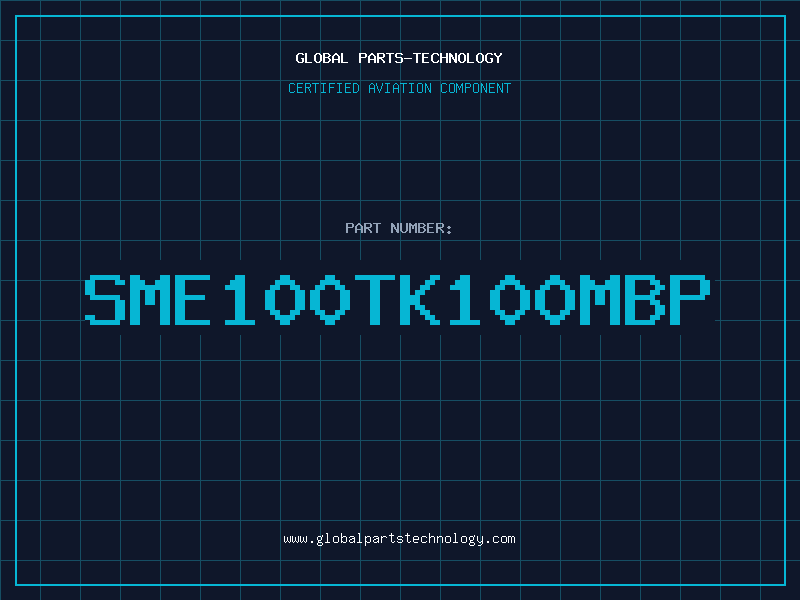Click the large letter E in SME
The width and height of the screenshot is (800, 600).
(x=192, y=300)
